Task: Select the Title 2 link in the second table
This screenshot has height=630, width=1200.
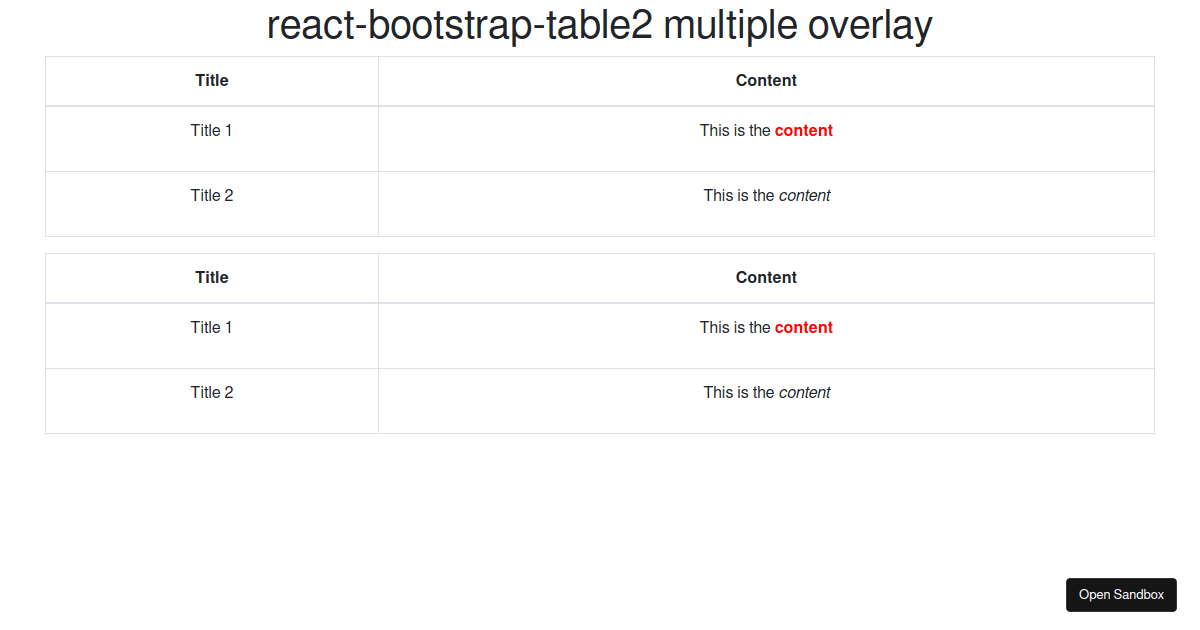Action: coord(211,392)
